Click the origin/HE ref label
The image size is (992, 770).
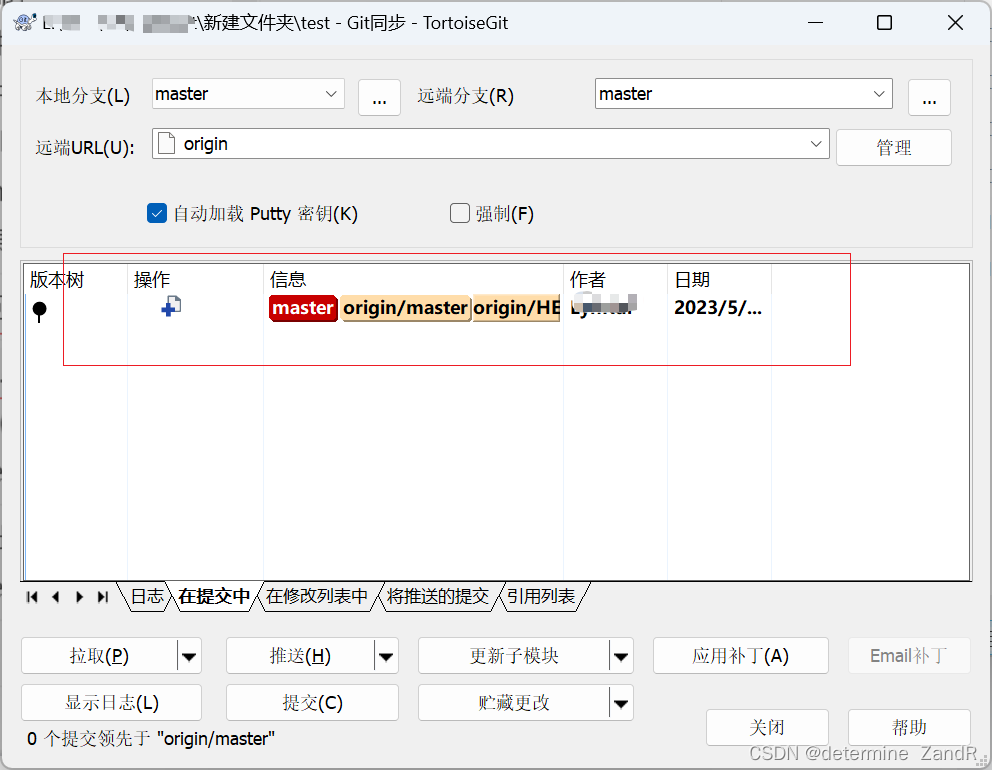516,308
